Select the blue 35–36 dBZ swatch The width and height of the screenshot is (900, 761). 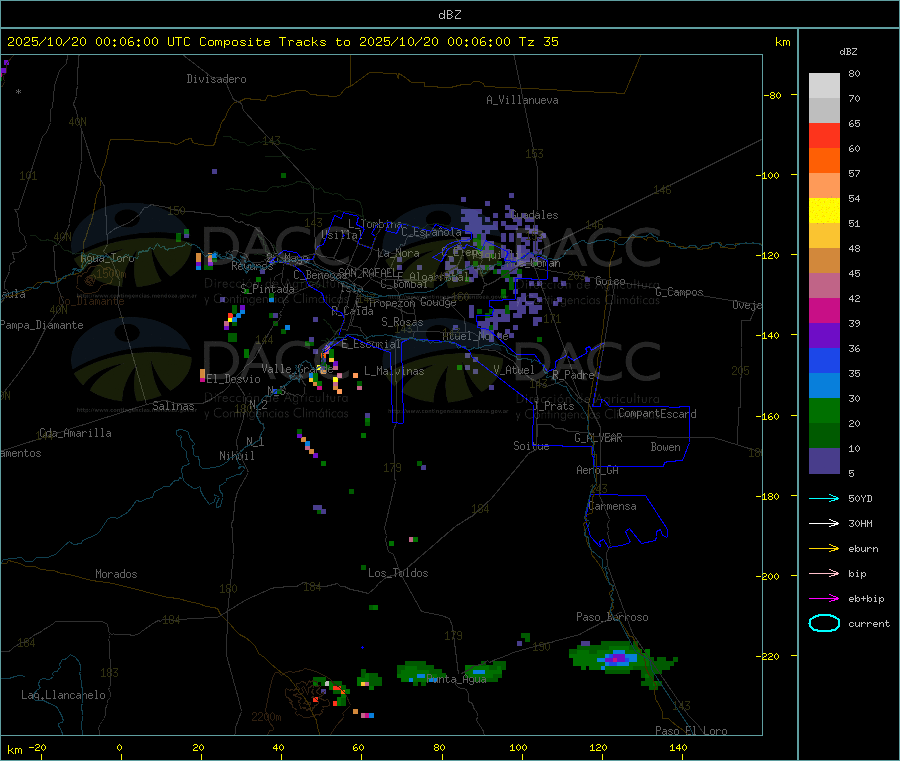(x=824, y=360)
